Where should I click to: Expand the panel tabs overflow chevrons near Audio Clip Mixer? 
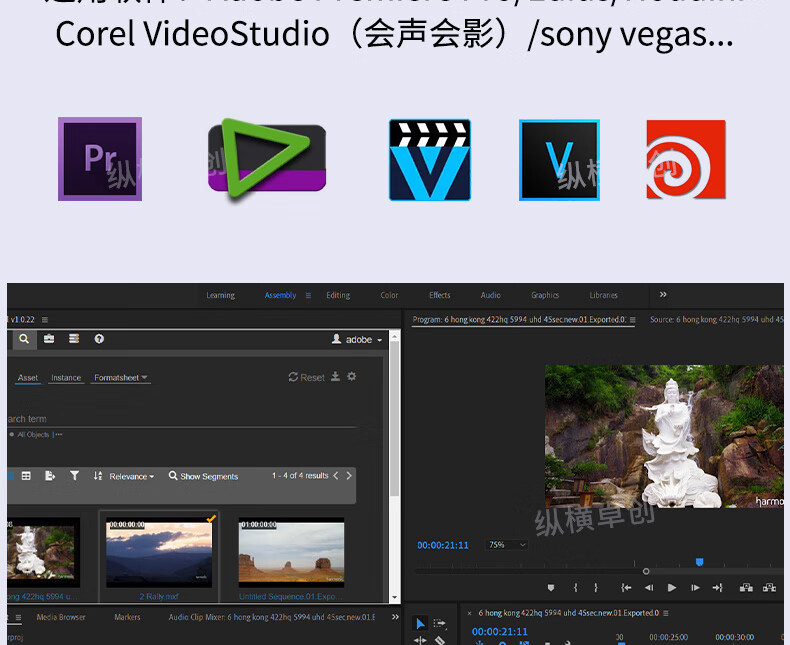(x=395, y=617)
